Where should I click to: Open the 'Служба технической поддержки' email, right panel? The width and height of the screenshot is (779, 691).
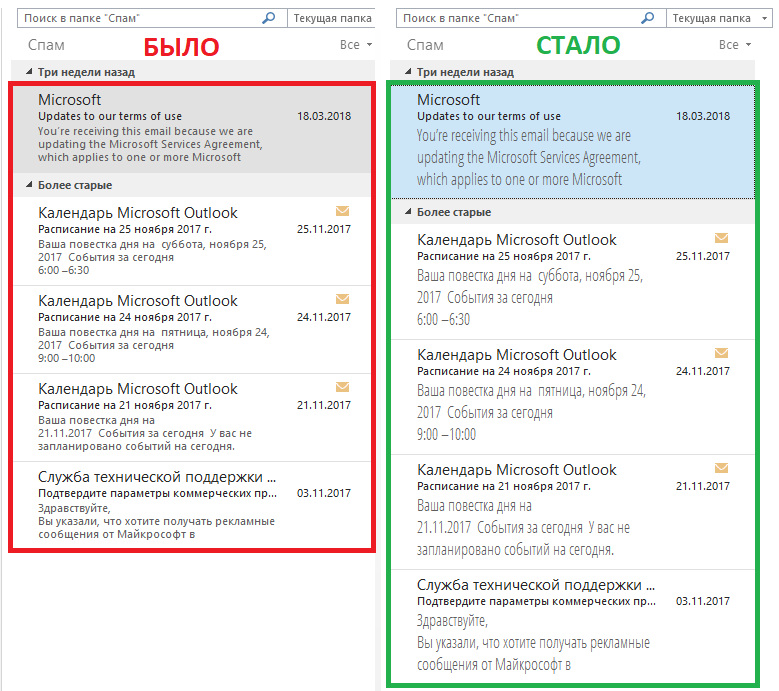(573, 626)
